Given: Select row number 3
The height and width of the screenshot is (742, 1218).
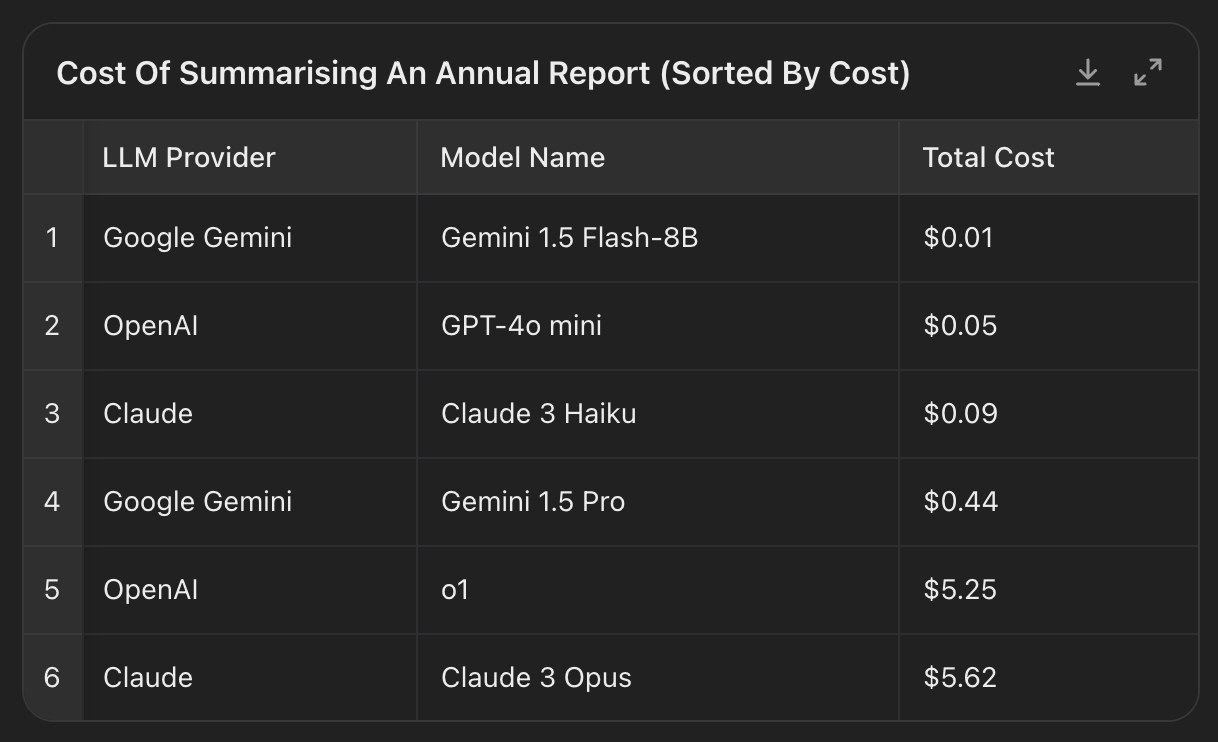Looking at the screenshot, I should point(52,414).
